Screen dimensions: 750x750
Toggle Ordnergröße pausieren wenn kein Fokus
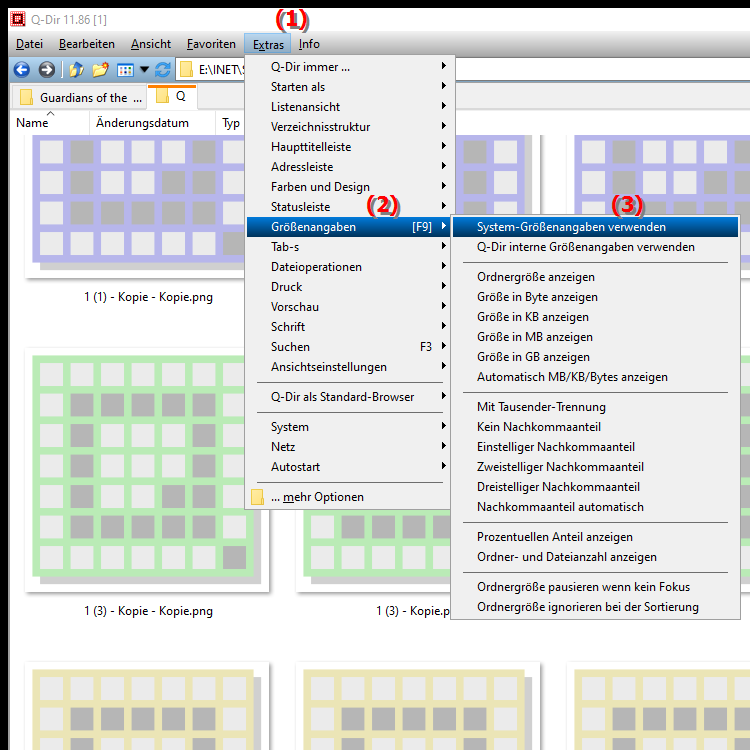coord(595,587)
